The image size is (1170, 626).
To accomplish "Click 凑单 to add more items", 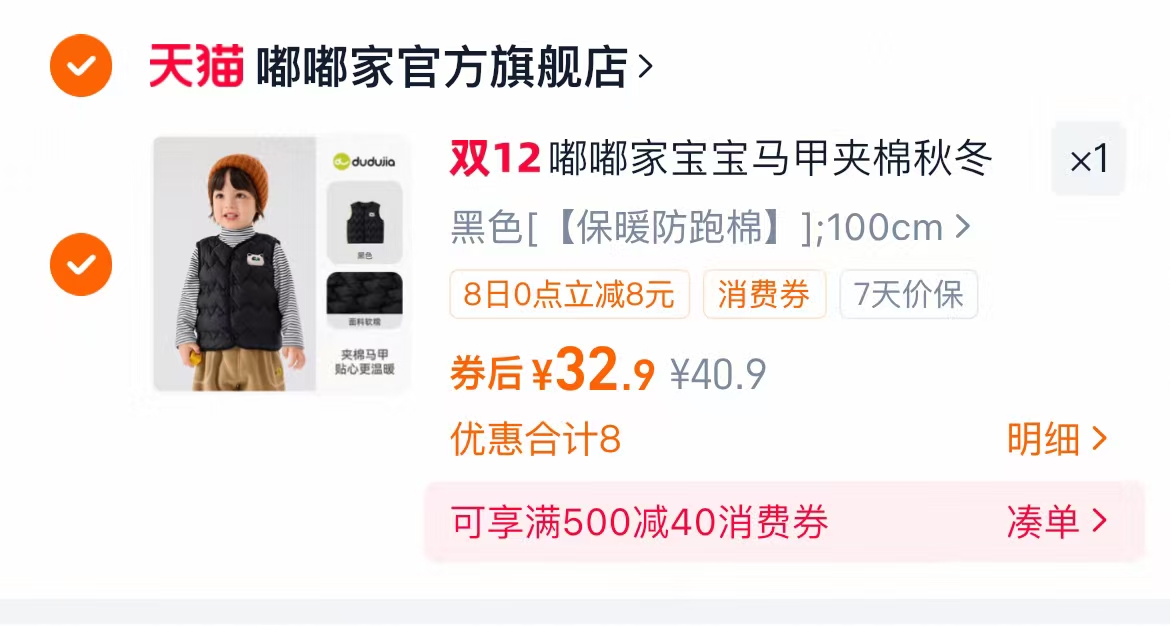I will [1057, 522].
